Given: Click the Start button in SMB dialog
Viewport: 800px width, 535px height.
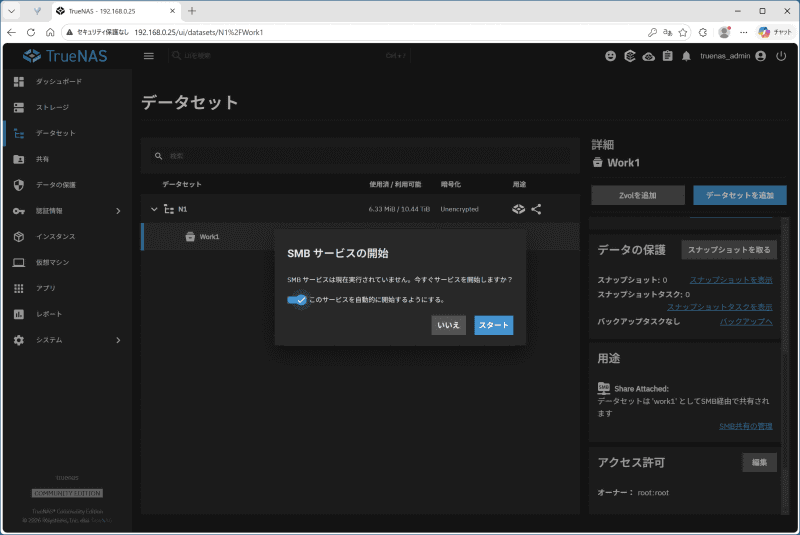Looking at the screenshot, I should [493, 325].
